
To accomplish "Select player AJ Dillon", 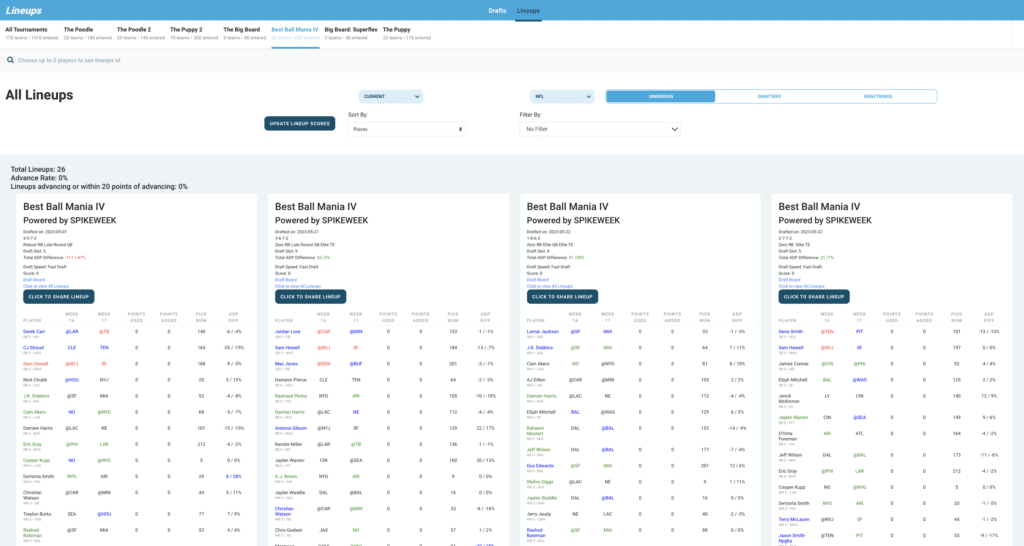I will pyautogui.click(x=537, y=380).
